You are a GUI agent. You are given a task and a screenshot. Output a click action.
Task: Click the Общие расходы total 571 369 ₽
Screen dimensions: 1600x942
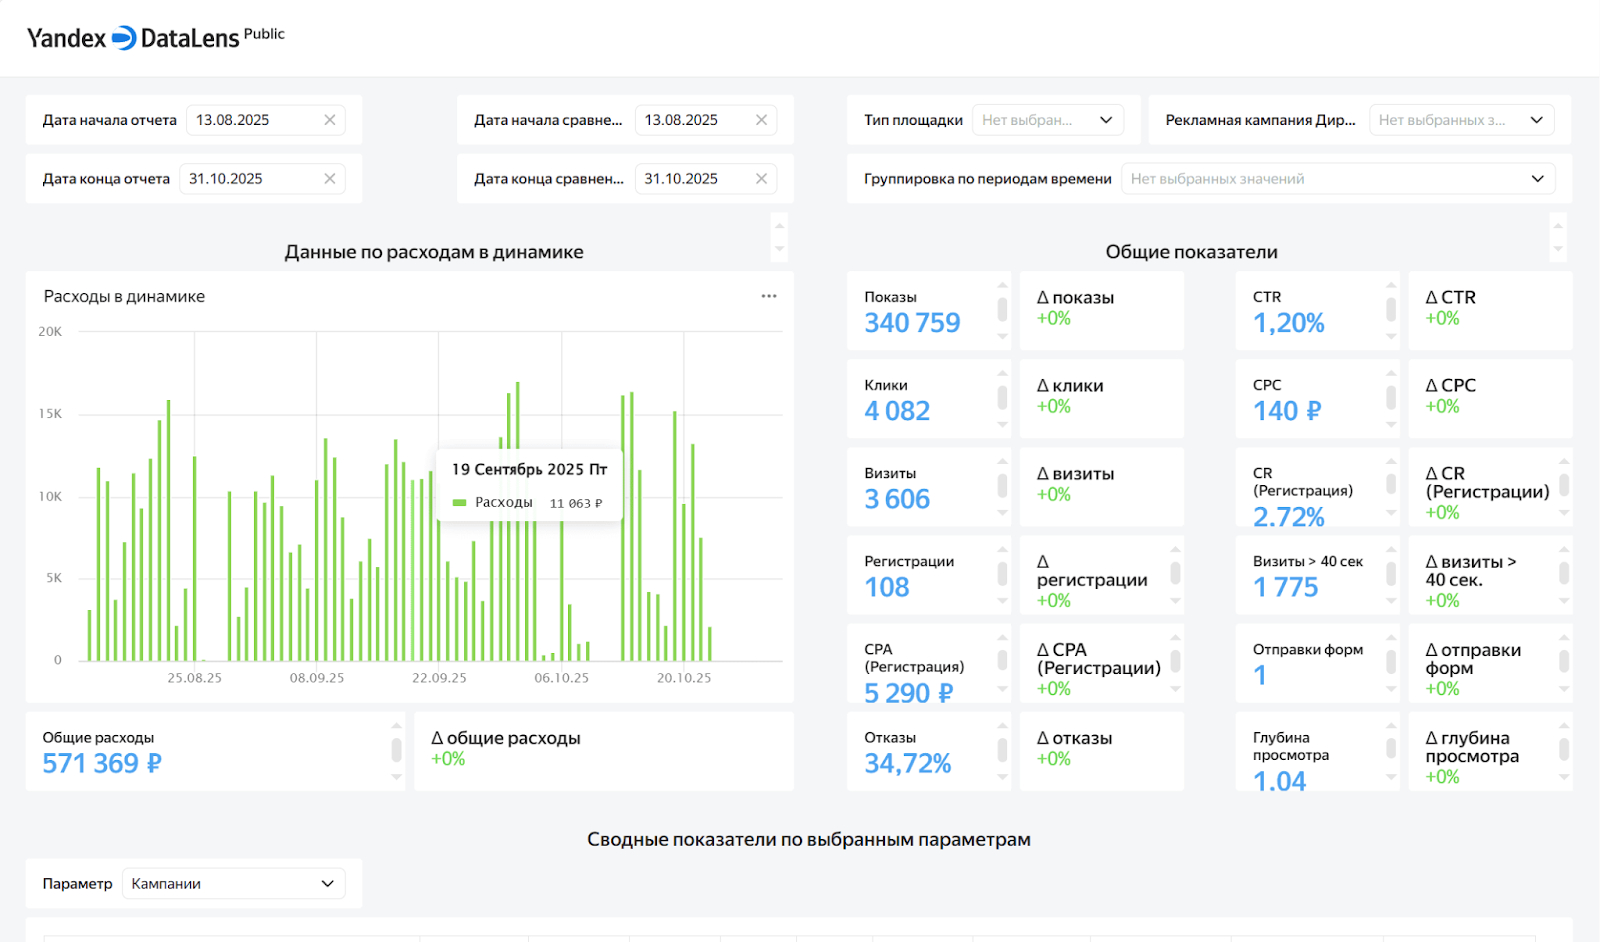click(x=102, y=764)
